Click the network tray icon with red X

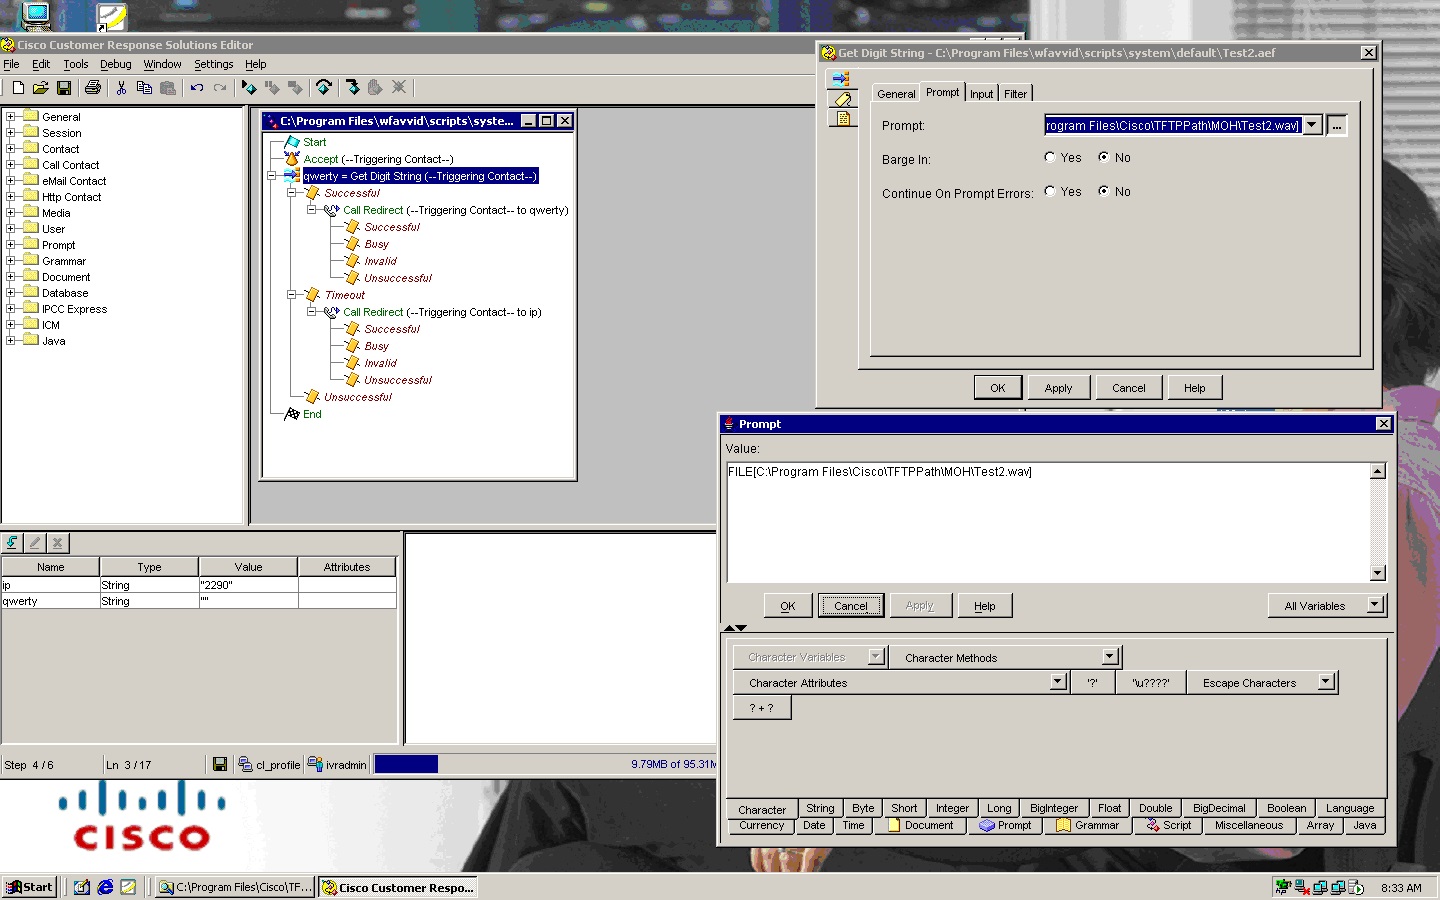point(1302,887)
